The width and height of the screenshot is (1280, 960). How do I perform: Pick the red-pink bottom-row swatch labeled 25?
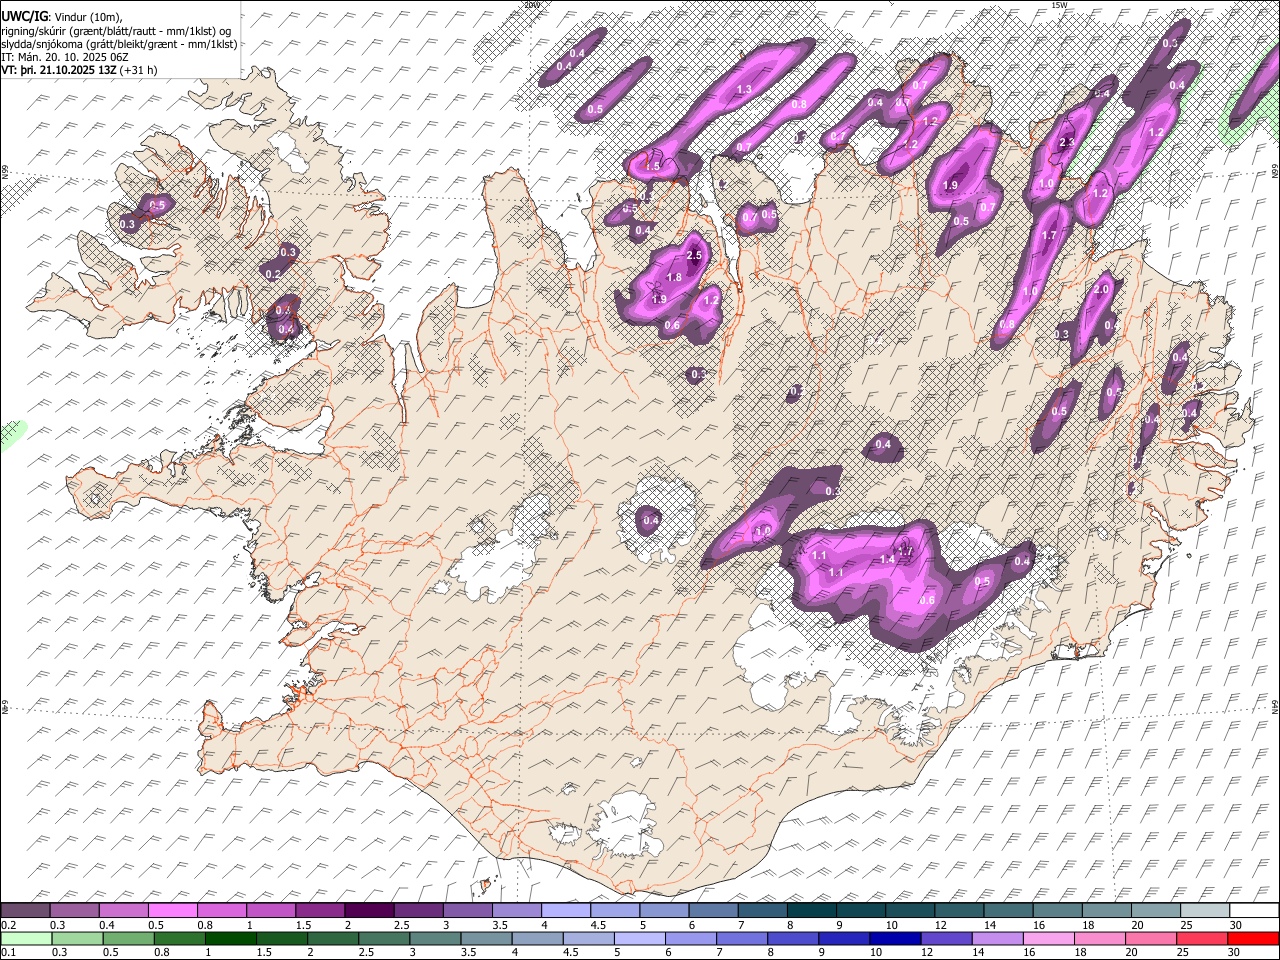[x=1203, y=939]
